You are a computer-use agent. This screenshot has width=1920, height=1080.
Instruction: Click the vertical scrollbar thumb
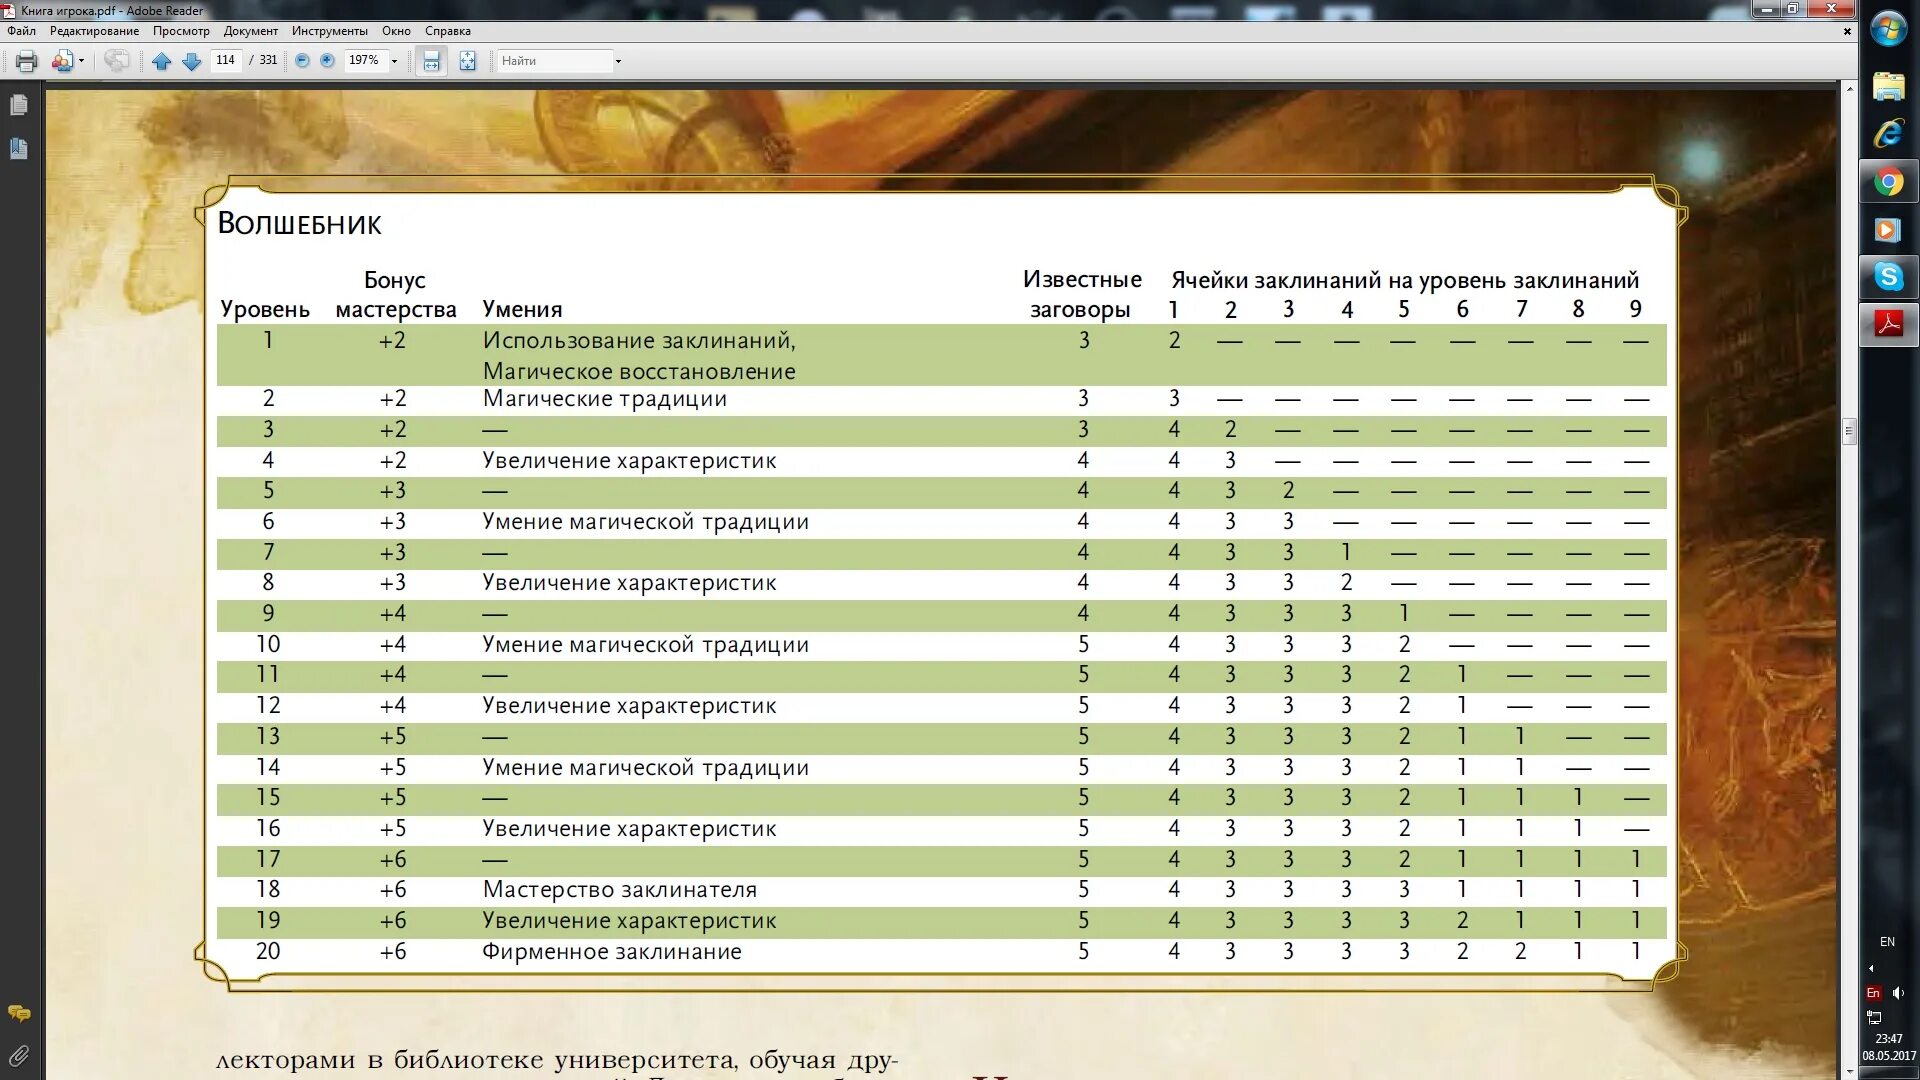click(1849, 431)
